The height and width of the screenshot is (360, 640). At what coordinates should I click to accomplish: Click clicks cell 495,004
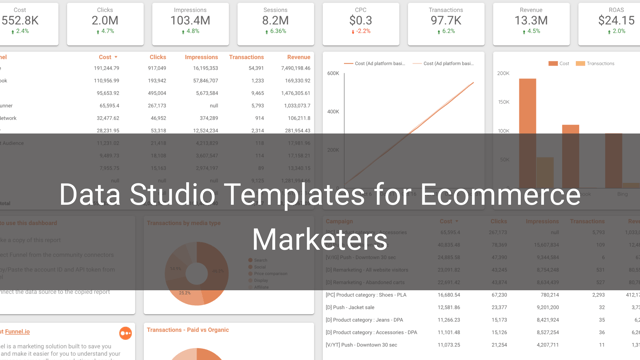click(x=157, y=93)
